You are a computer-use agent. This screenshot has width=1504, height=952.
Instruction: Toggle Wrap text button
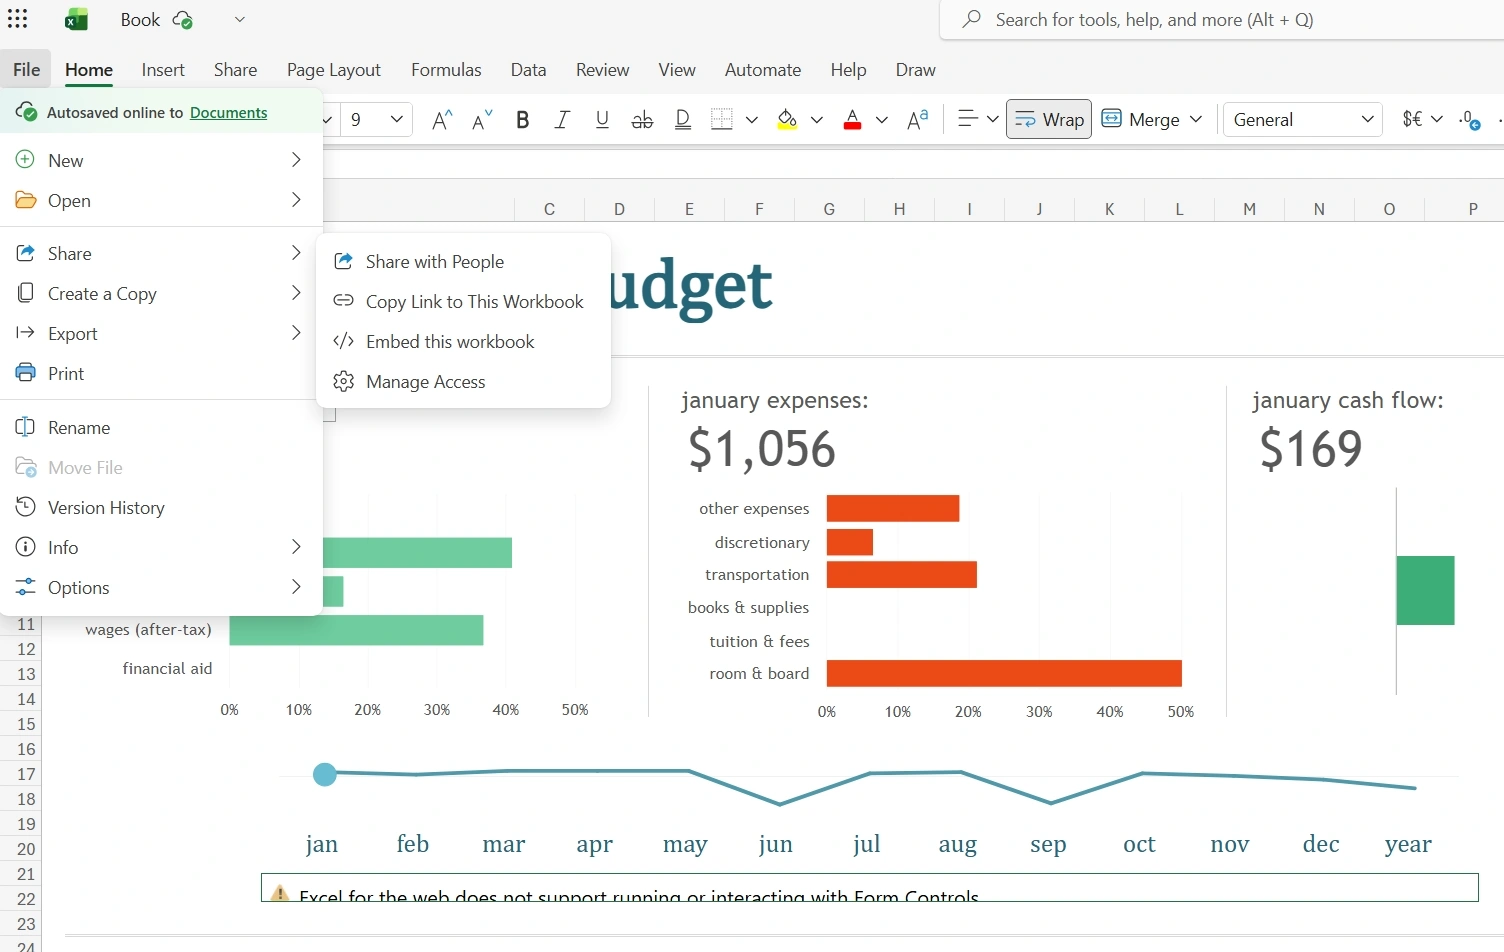tap(1049, 120)
